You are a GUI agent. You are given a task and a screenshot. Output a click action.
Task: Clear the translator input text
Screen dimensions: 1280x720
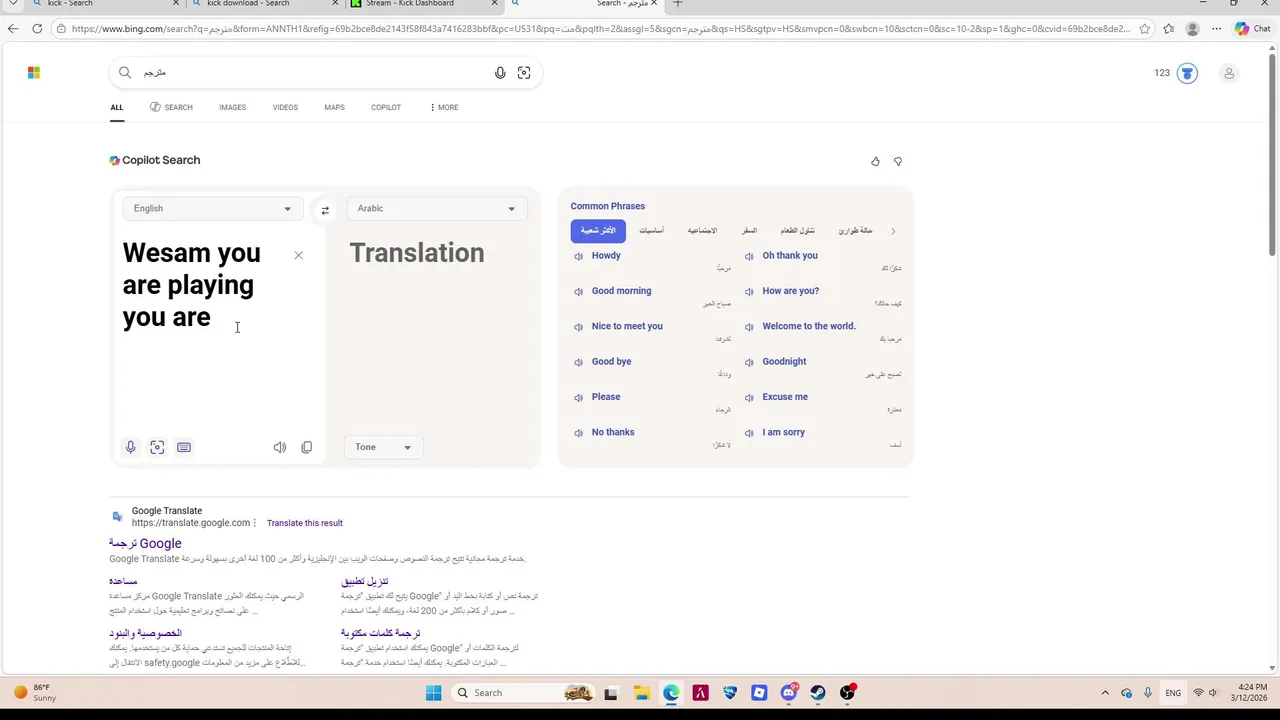coord(298,255)
